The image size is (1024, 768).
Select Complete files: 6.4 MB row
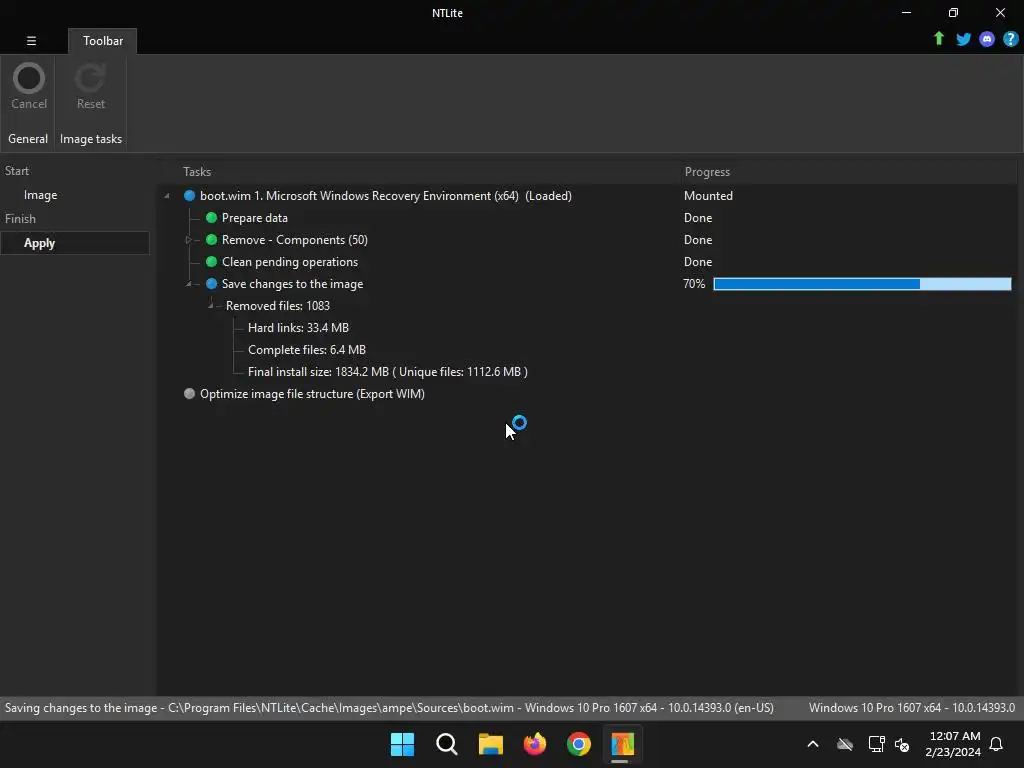(307, 349)
